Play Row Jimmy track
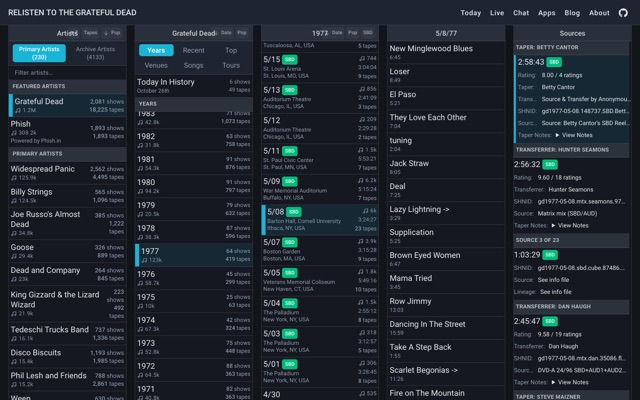Image resolution: width=640 pixels, height=400 pixels. coord(446,305)
